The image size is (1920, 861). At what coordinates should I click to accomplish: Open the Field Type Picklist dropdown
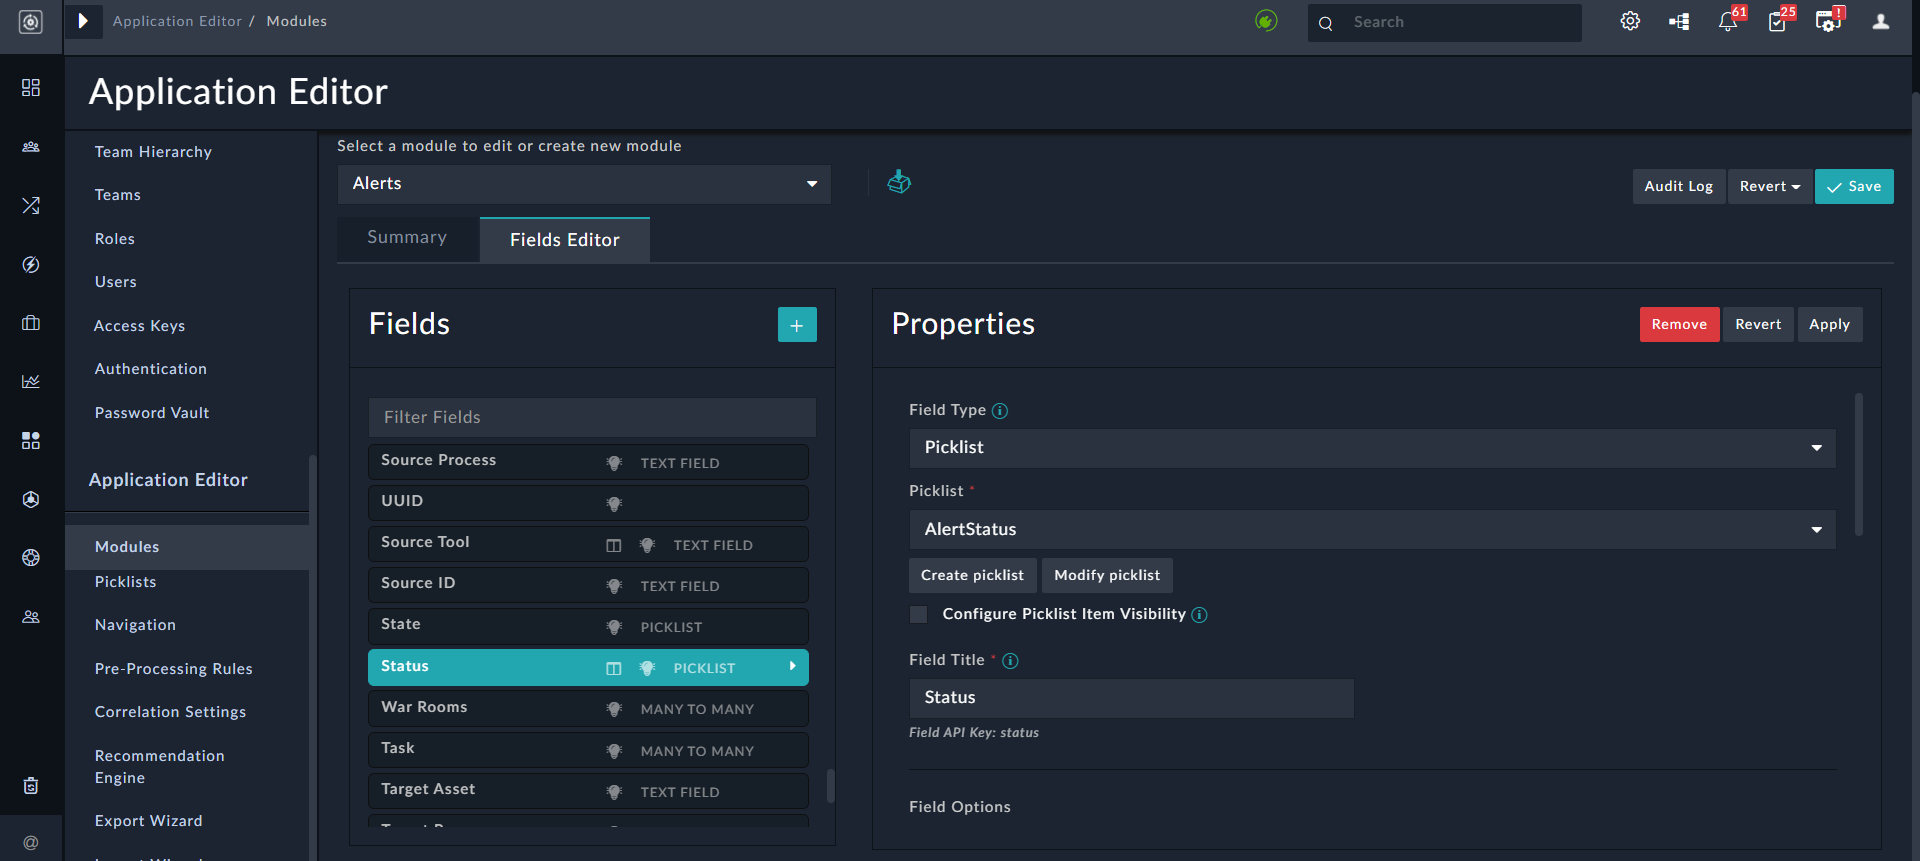coord(1372,448)
